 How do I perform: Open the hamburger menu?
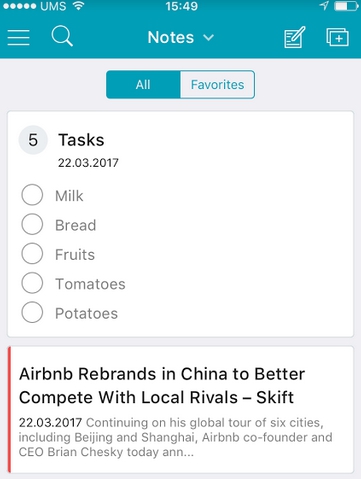(19, 37)
